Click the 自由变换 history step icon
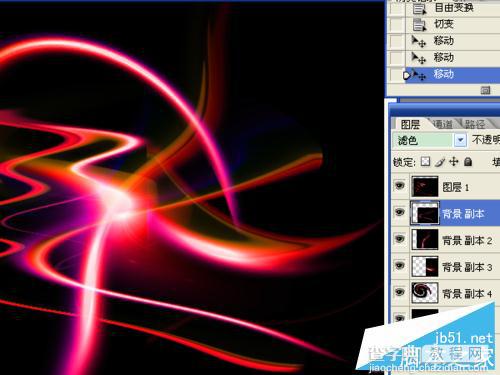 pyautogui.click(x=419, y=8)
